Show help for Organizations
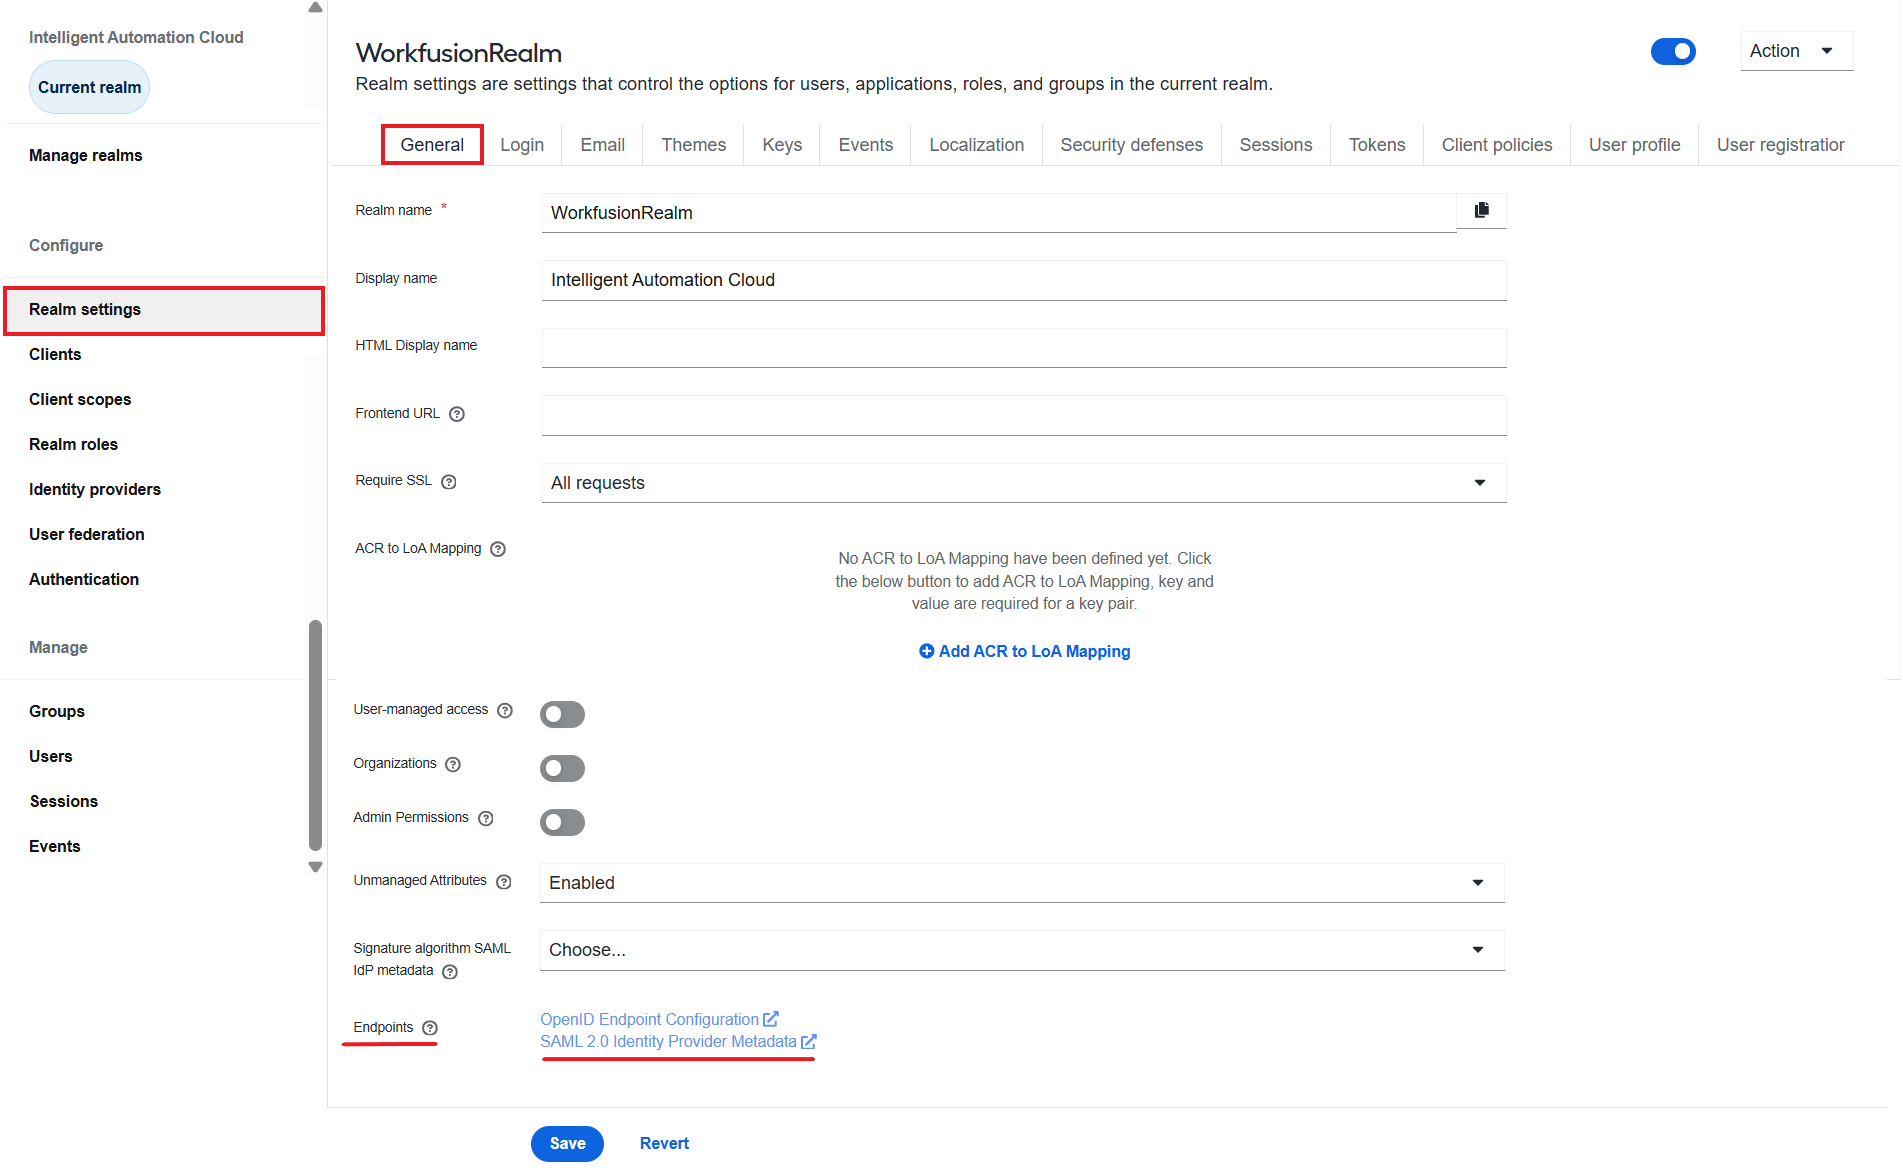Image resolution: width=1903 pixels, height=1172 pixels. click(x=453, y=765)
